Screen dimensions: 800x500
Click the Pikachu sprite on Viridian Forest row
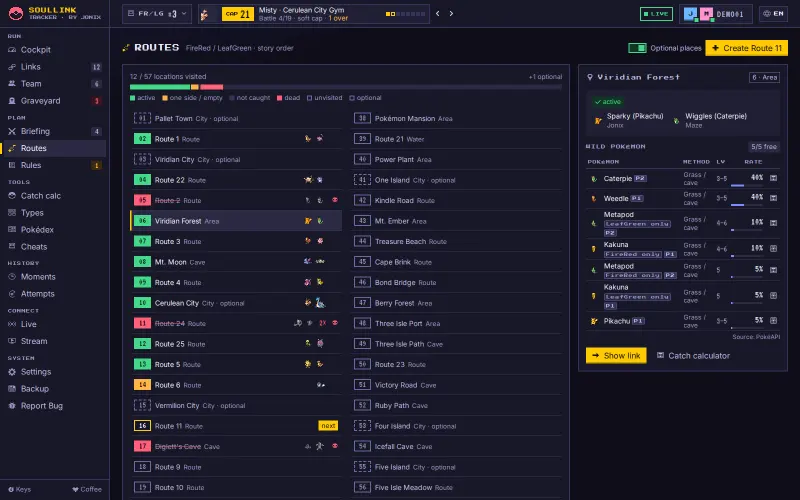(x=308, y=221)
